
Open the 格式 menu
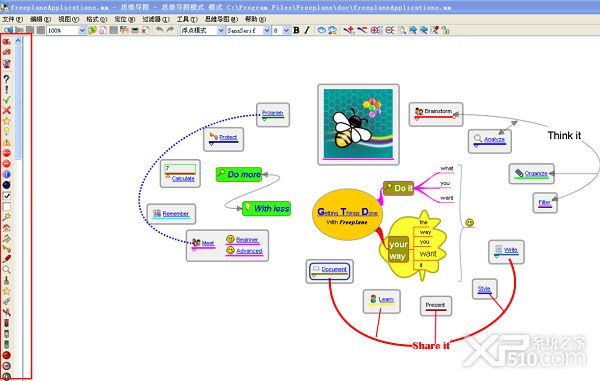pyautogui.click(x=96, y=19)
